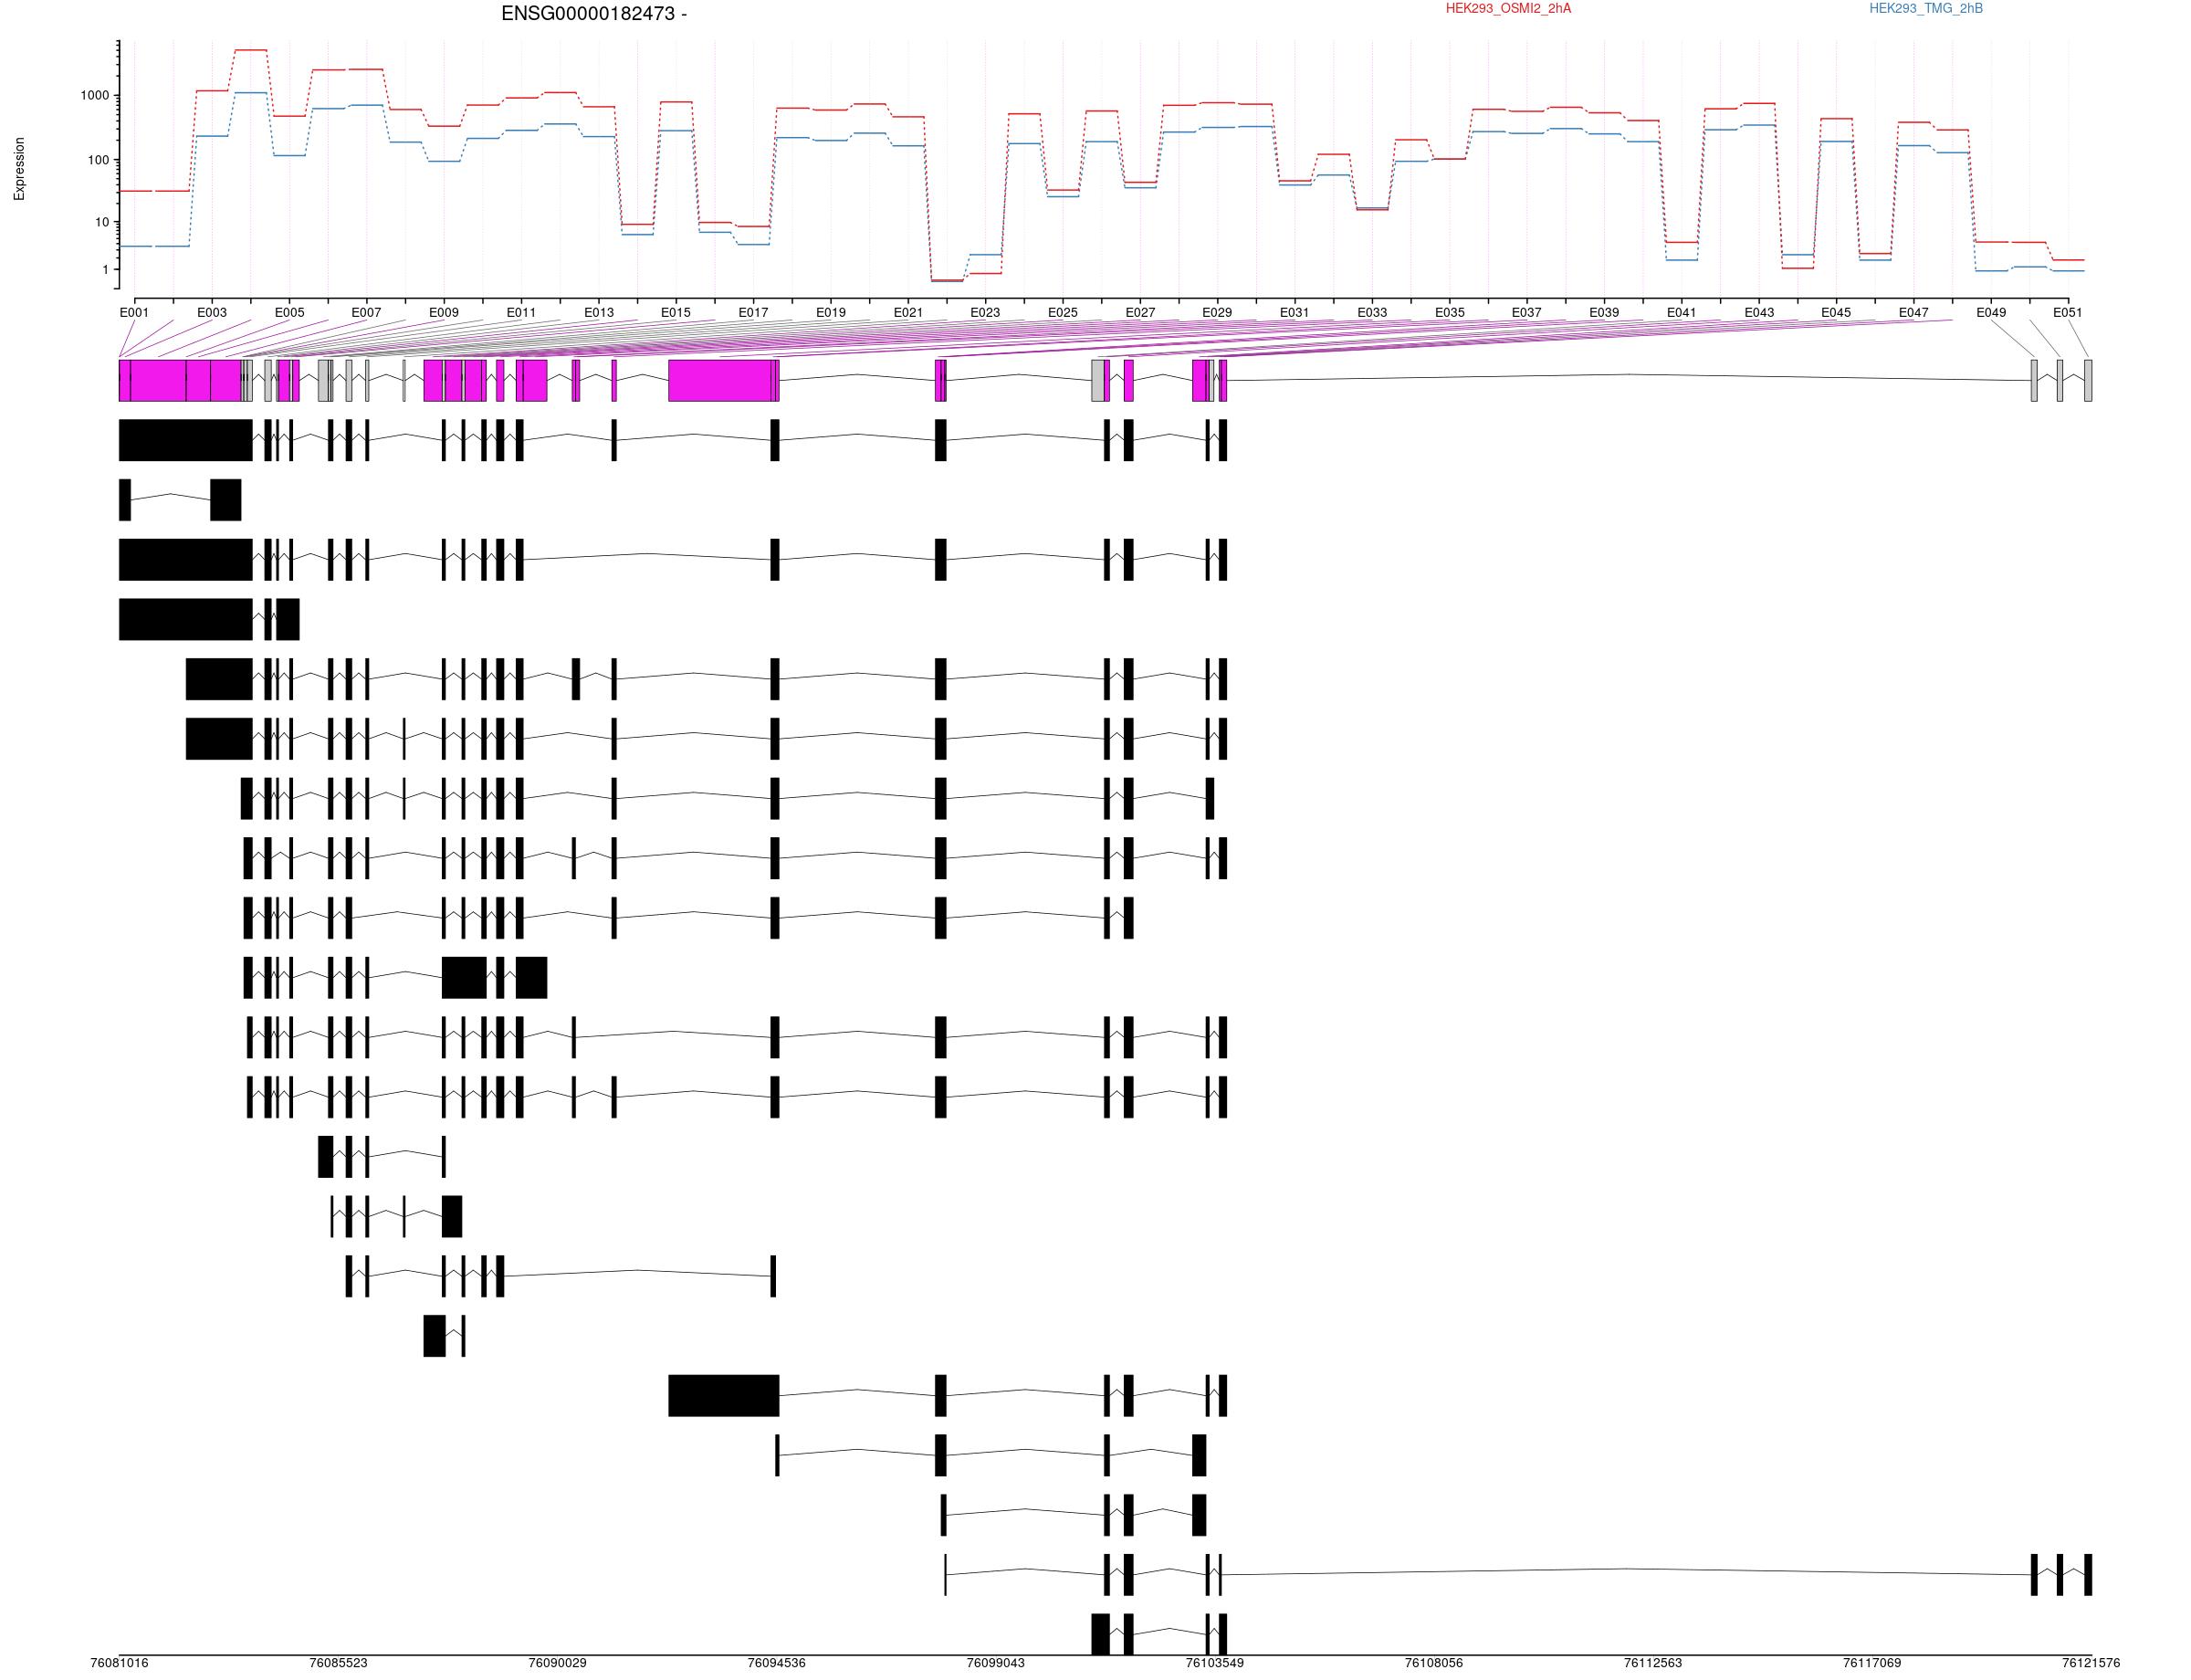Select exon bin label E047
2191x1680 pixels.
(x=1914, y=312)
